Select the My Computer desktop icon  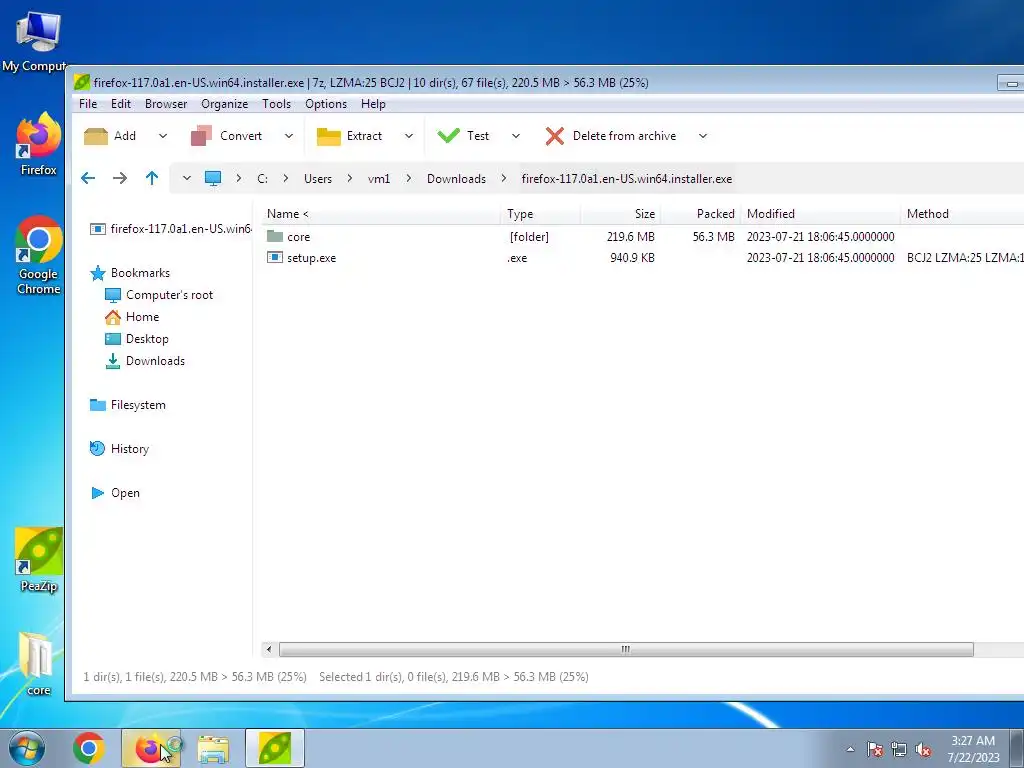click(x=36, y=41)
